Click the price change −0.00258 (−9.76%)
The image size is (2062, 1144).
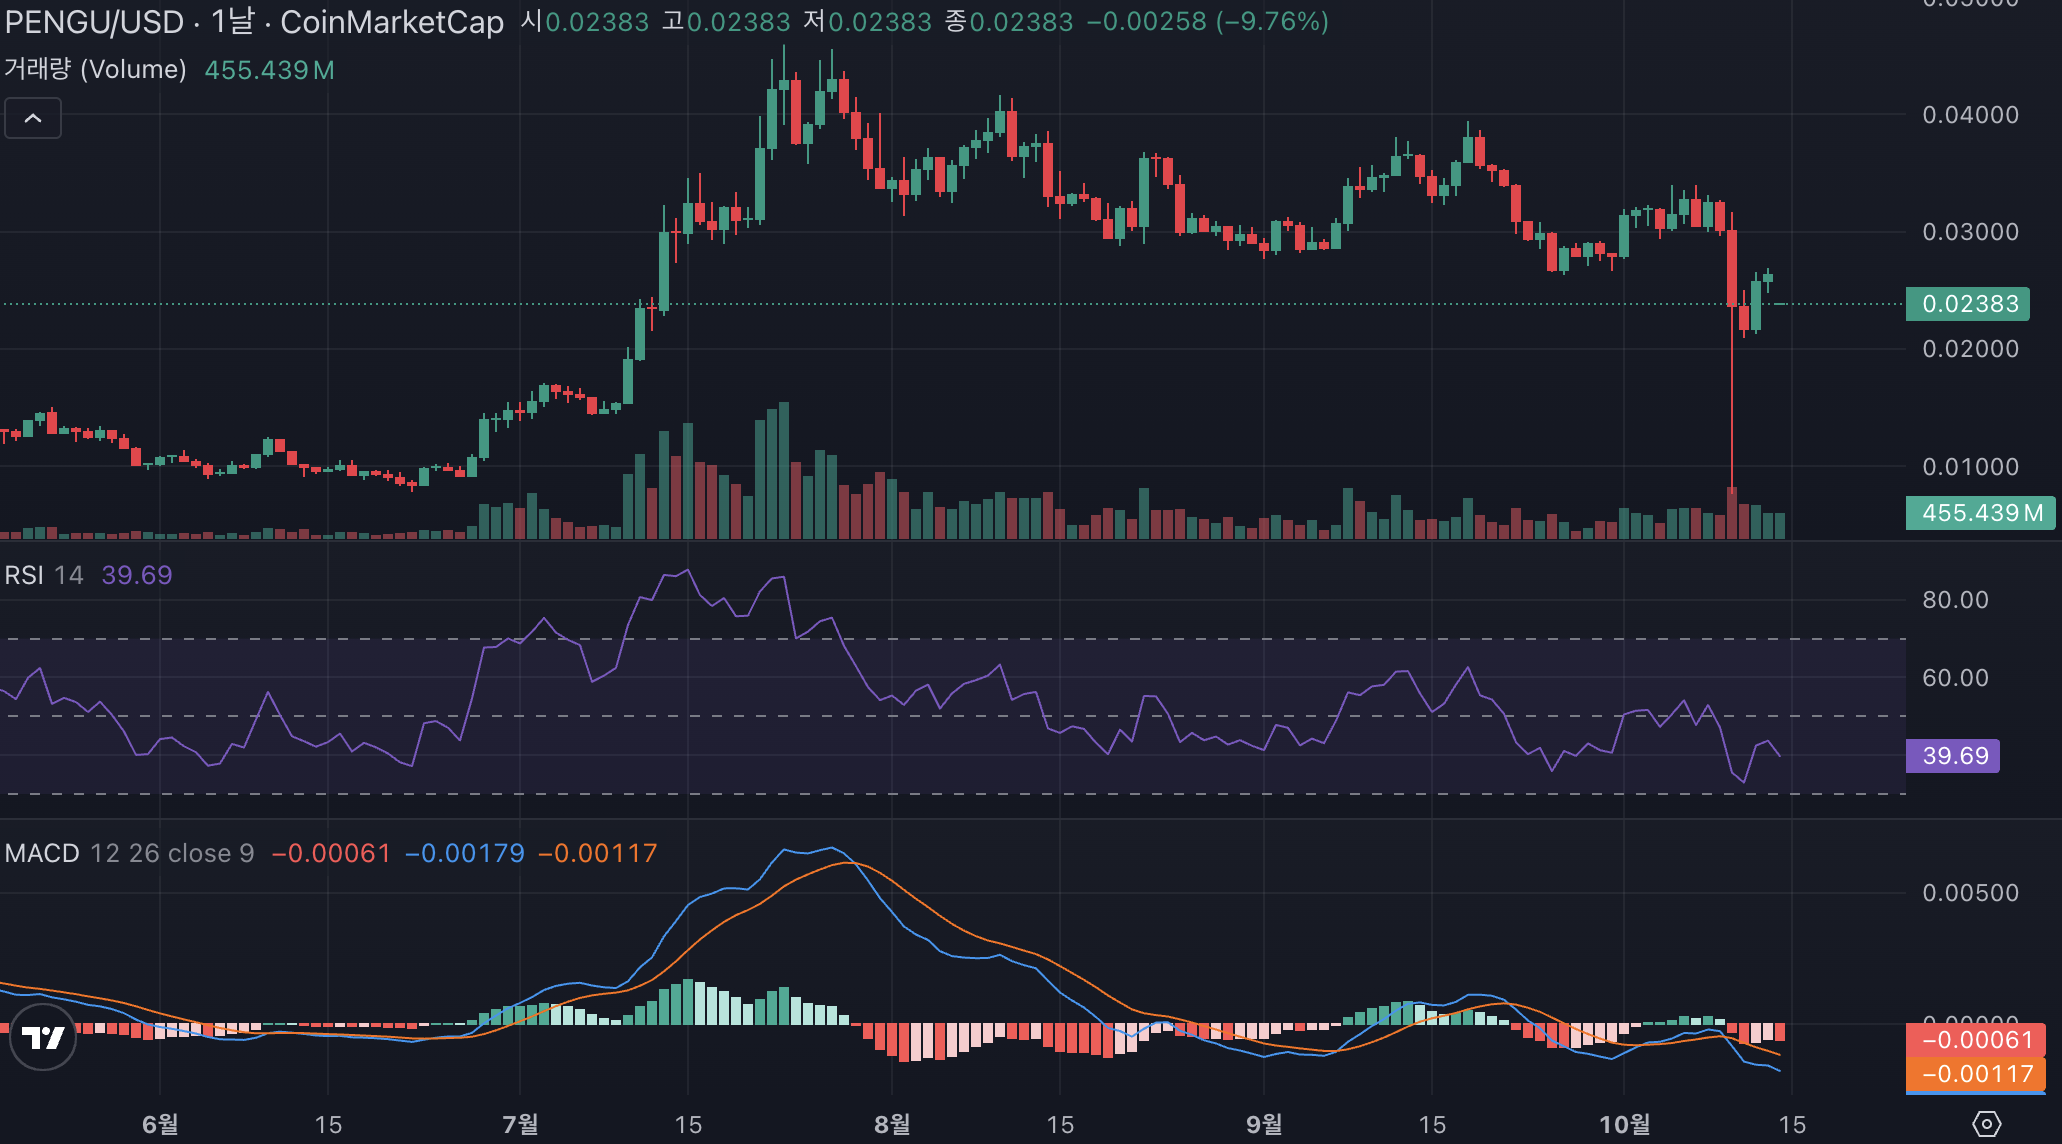[x=1208, y=22]
